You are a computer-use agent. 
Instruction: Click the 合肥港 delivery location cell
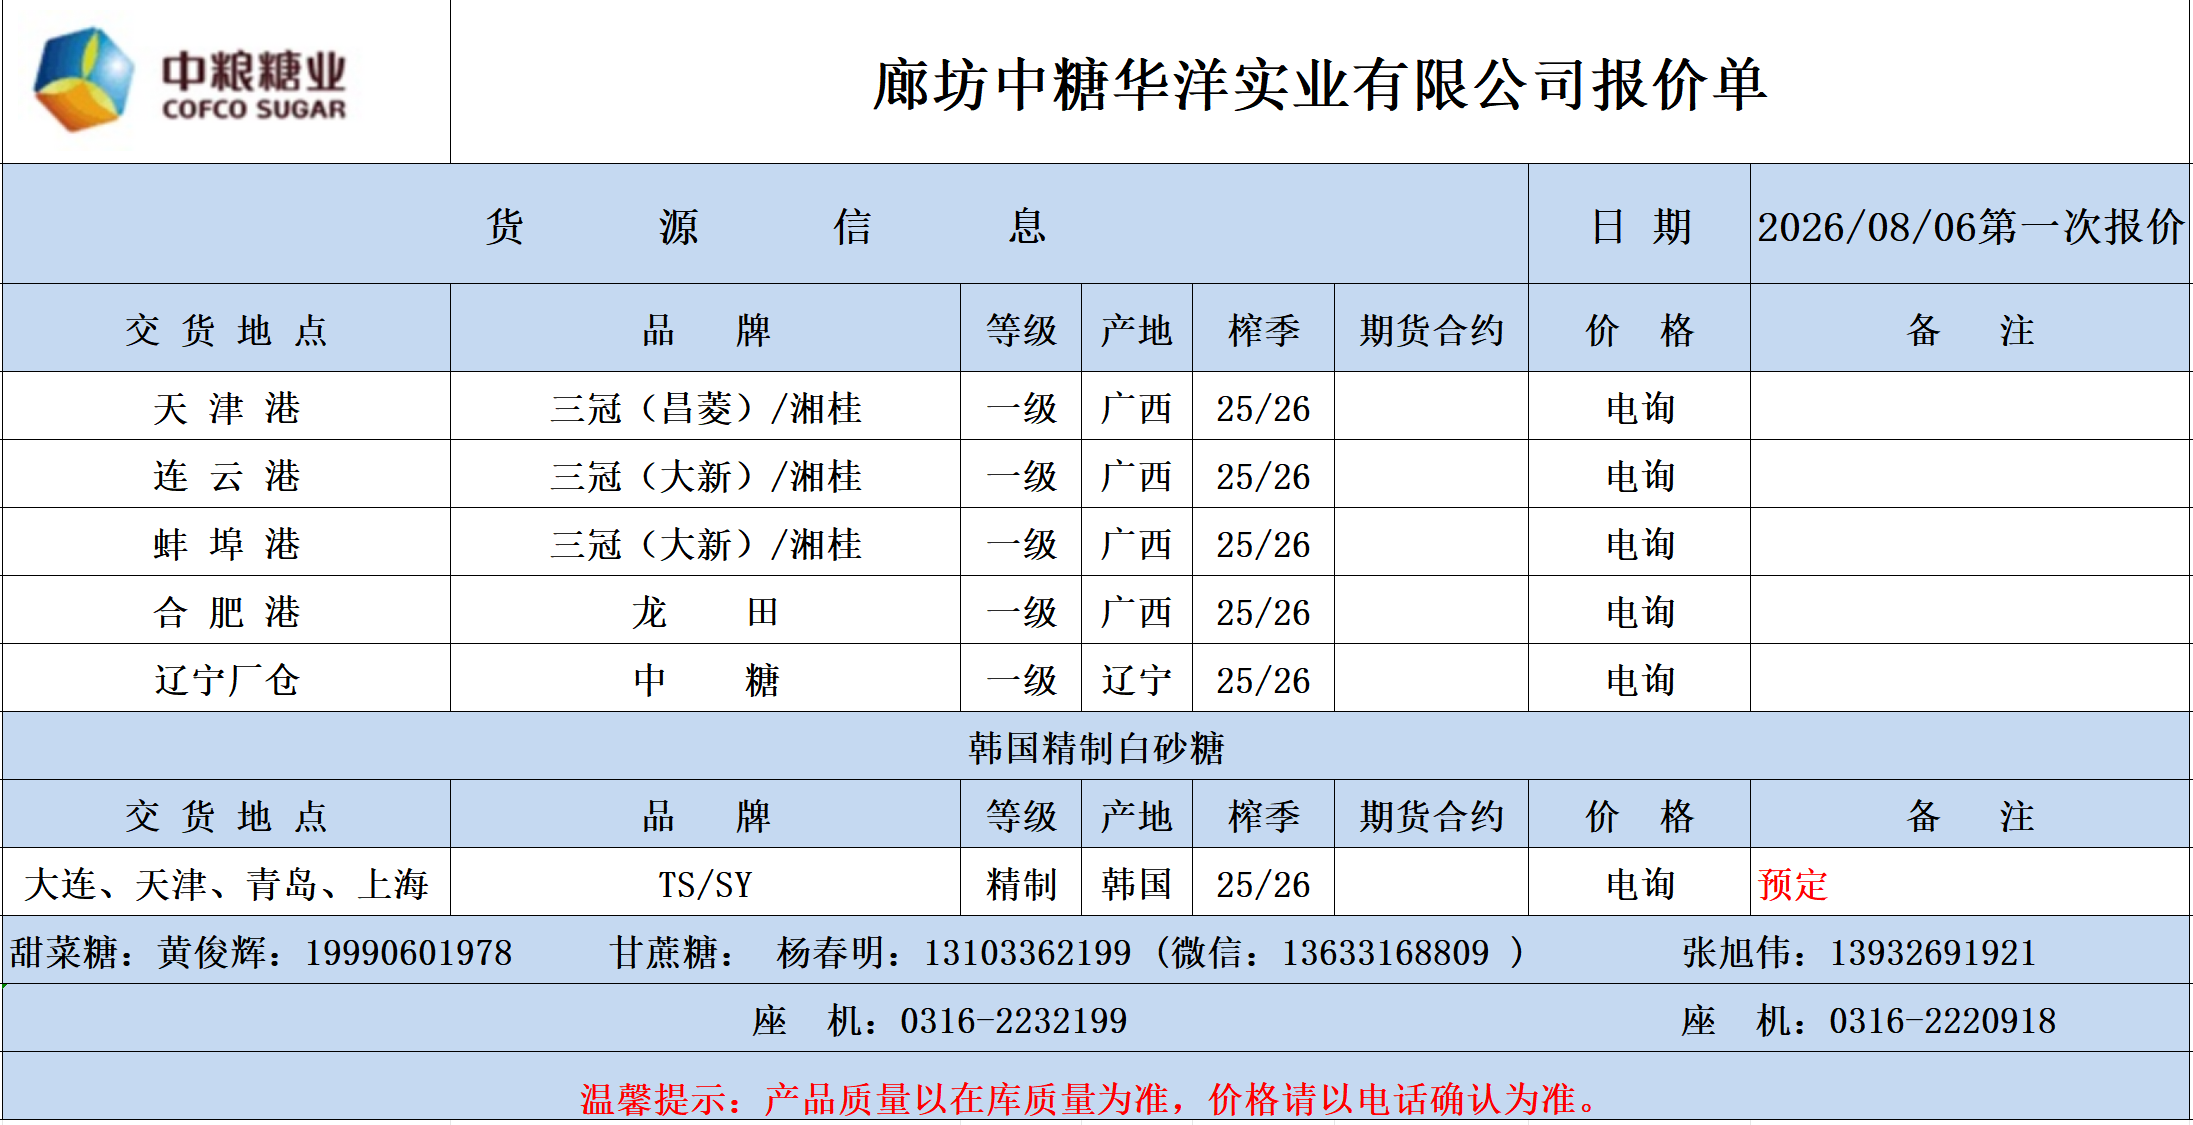pyautogui.click(x=226, y=611)
